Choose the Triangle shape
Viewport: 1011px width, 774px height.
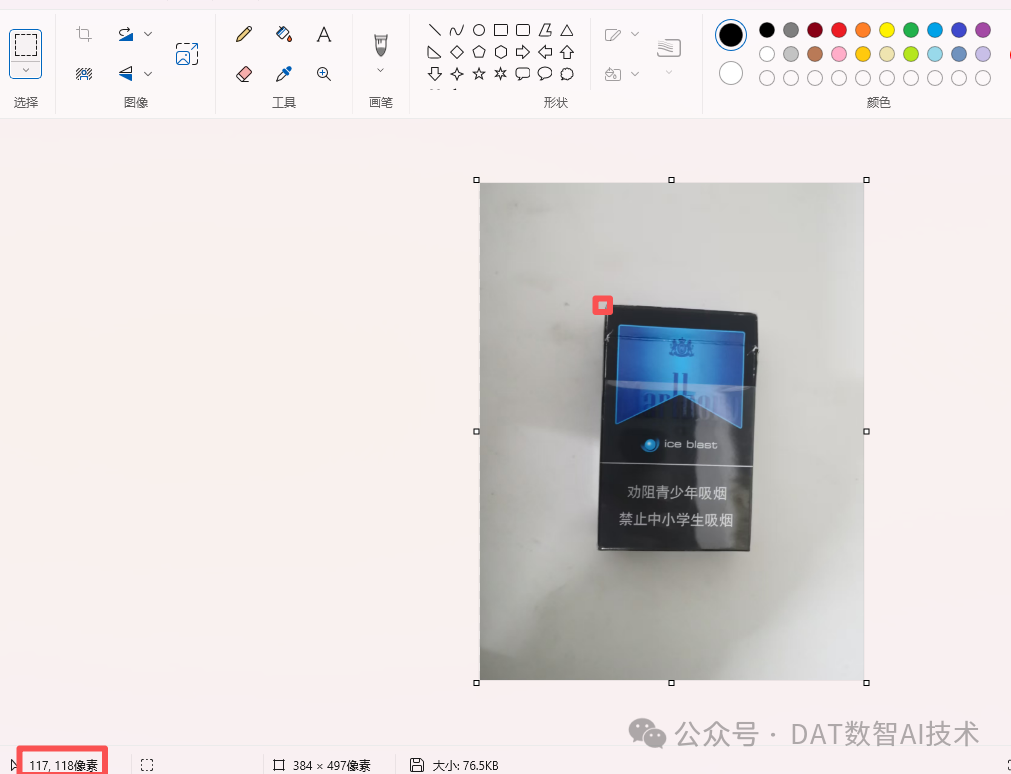567,30
